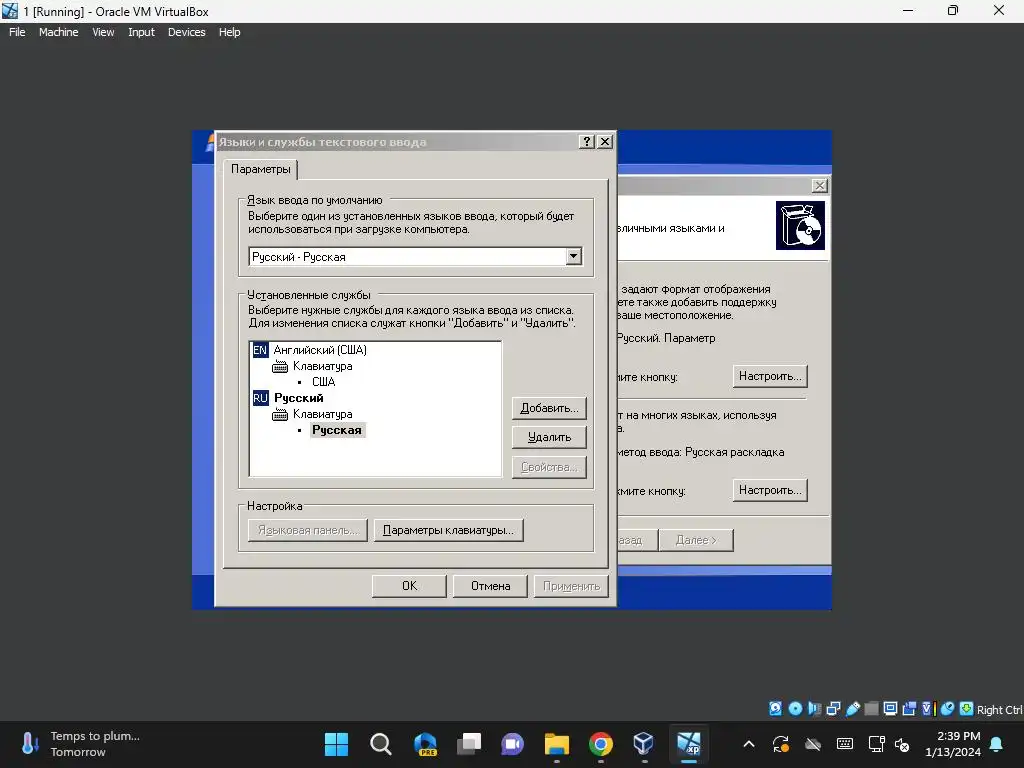Click the OneDrive cloud tray icon
Viewport: 1024px width, 768px height.
(812, 744)
